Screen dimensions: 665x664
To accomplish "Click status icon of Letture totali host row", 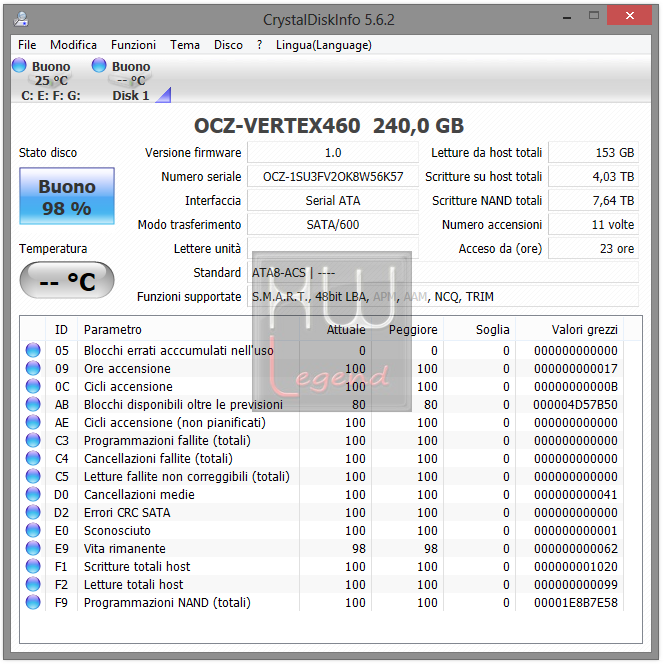I will 33,585.
